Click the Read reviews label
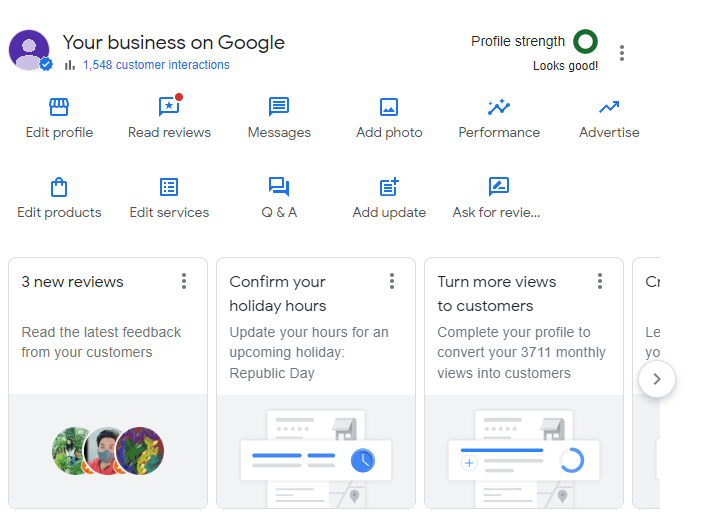This screenshot has height=512, width=721. pos(169,132)
